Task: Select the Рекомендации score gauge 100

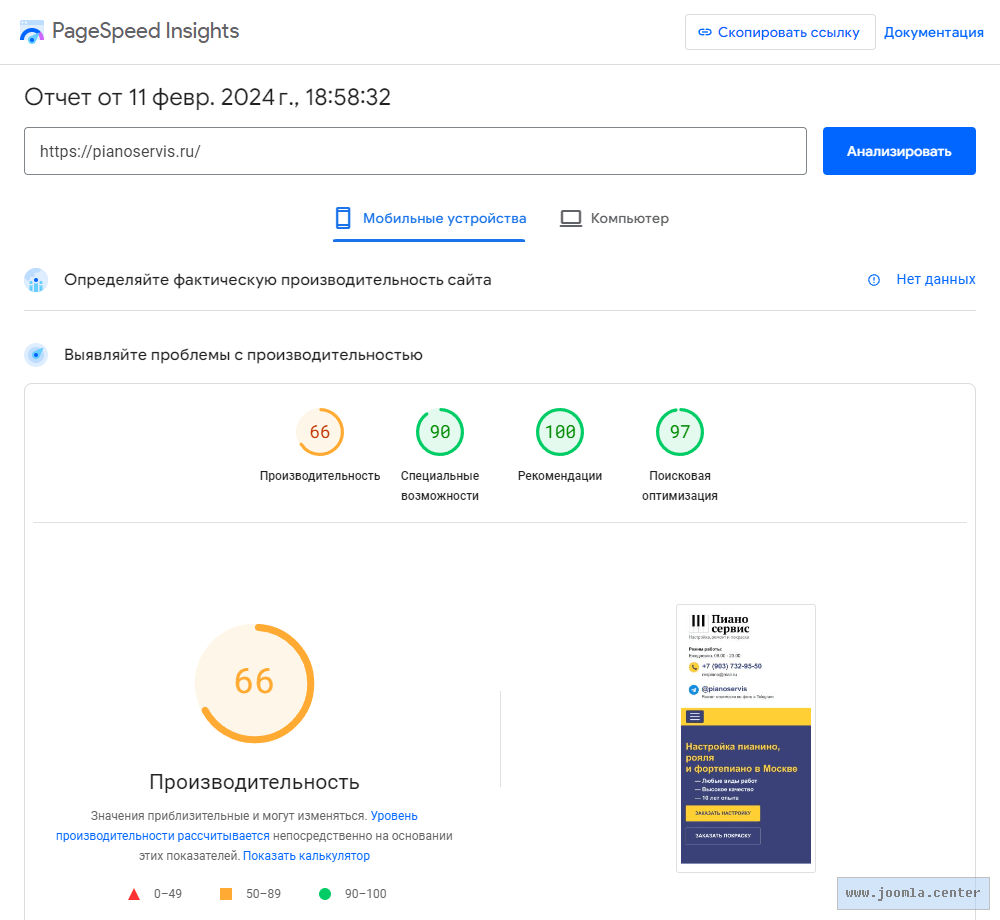Action: 560,432
